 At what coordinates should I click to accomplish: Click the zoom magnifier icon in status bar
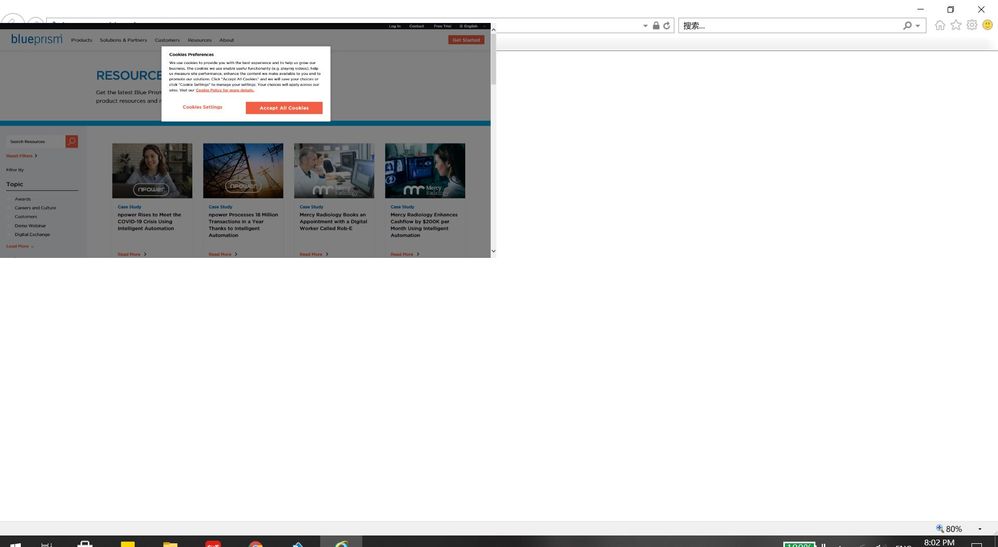pyautogui.click(x=939, y=529)
